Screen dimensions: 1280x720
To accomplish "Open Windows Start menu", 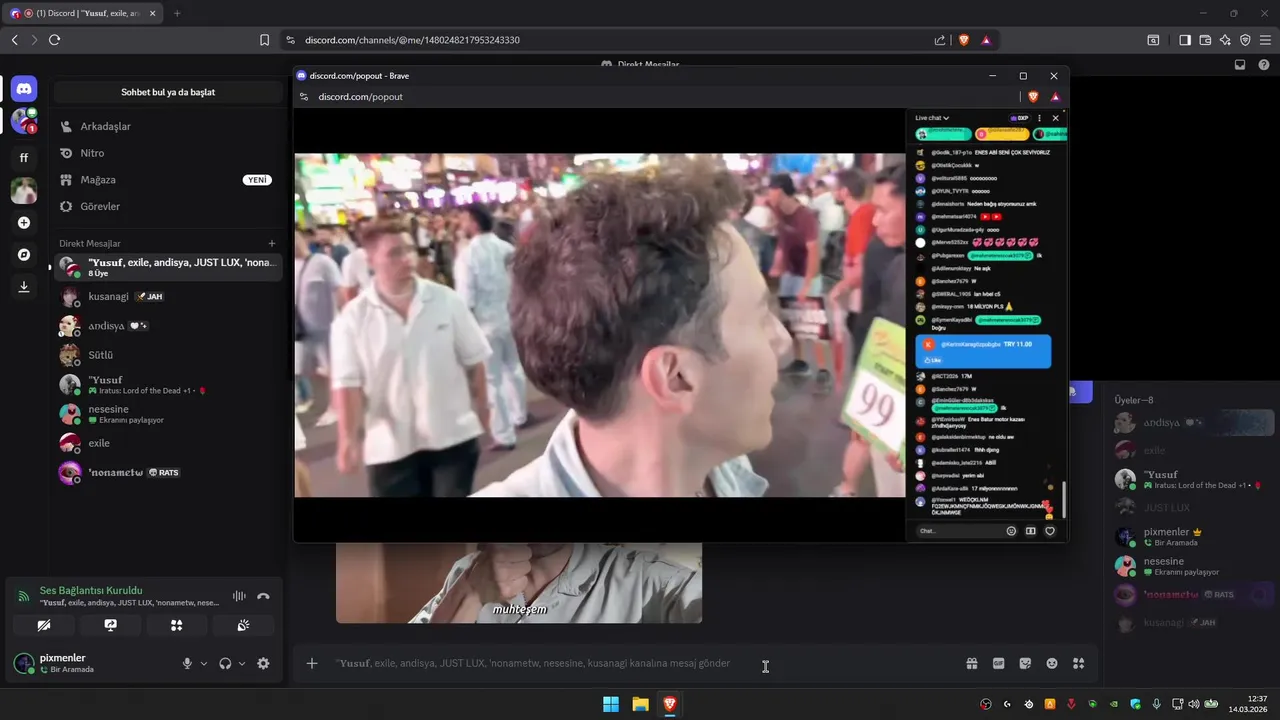I will [x=610, y=704].
